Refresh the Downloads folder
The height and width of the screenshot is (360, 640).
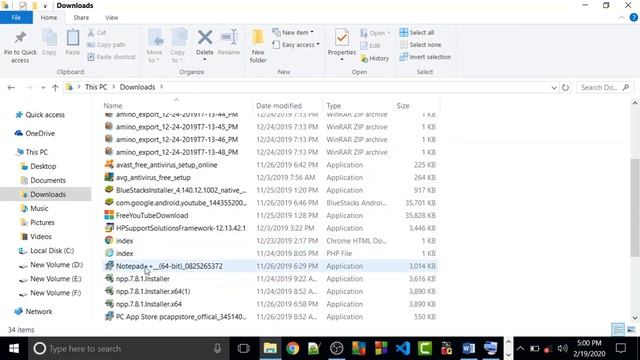(x=565, y=87)
